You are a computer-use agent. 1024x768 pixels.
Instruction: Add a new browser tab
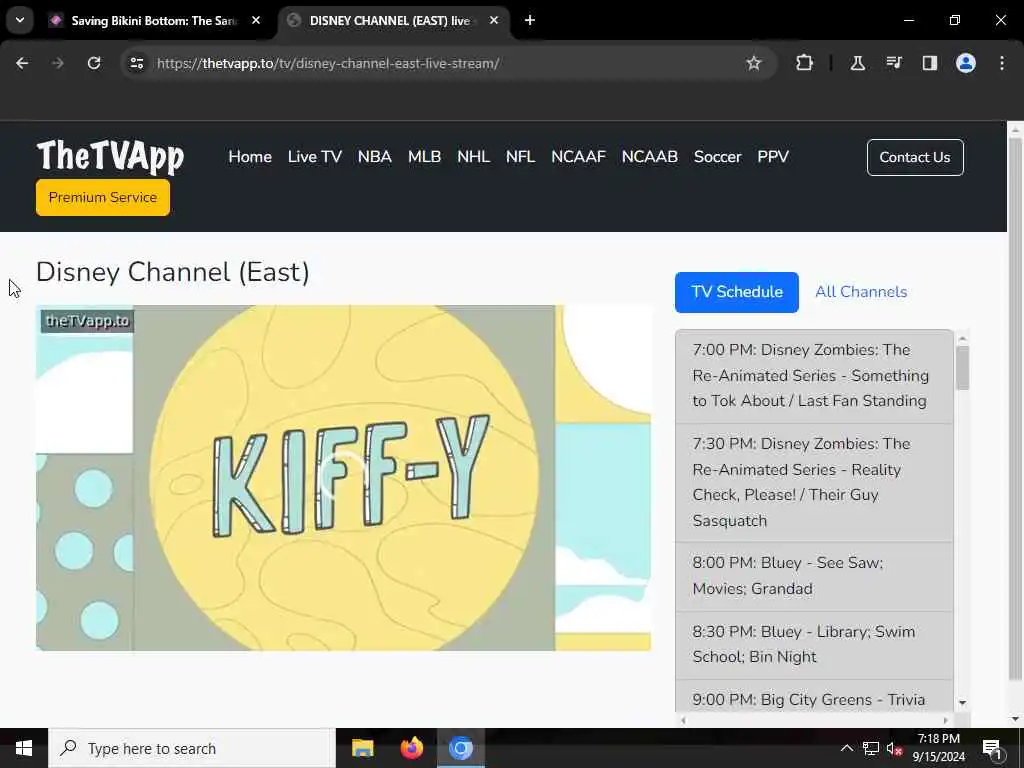[530, 20]
